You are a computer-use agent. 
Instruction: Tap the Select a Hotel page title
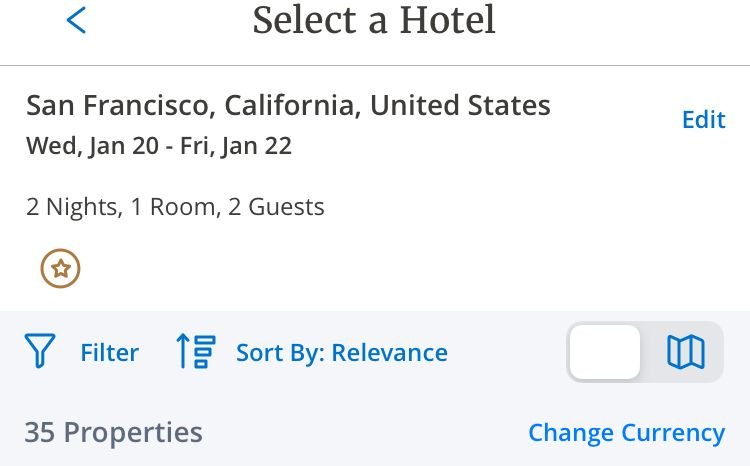(374, 20)
